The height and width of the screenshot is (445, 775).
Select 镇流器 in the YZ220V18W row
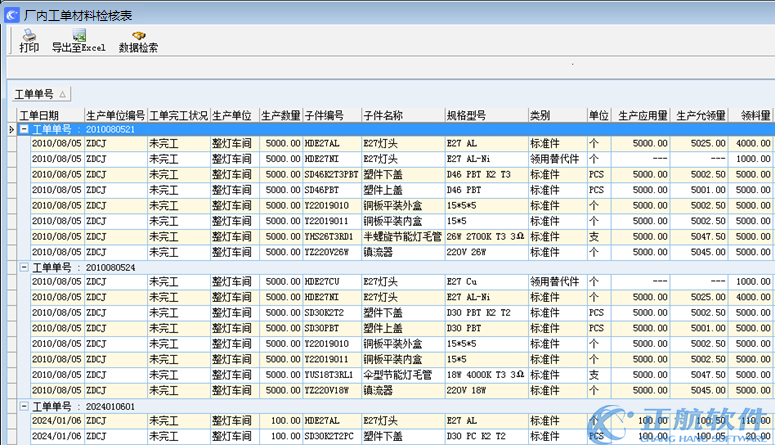(x=403, y=391)
